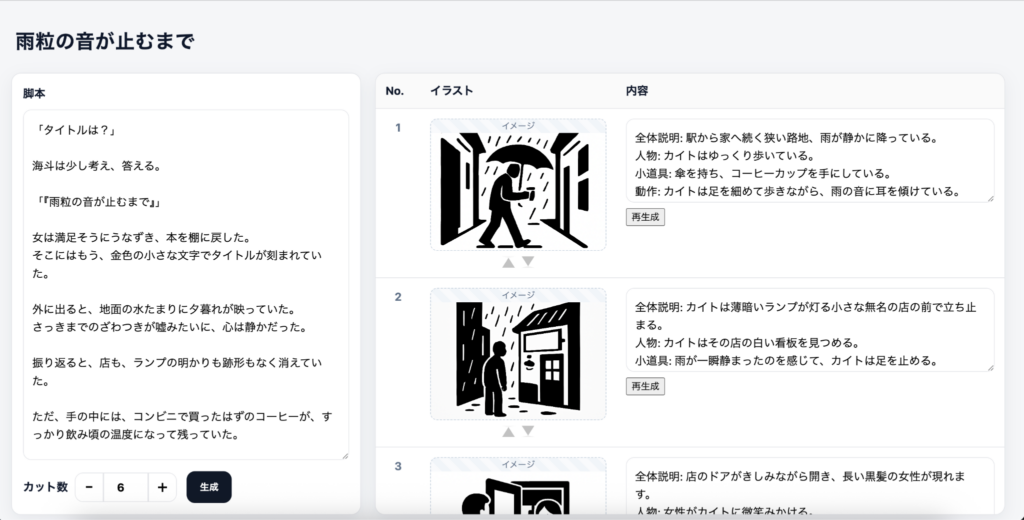Click 再生成 for cut 2
Image resolution: width=1024 pixels, height=520 pixels.
645,386
